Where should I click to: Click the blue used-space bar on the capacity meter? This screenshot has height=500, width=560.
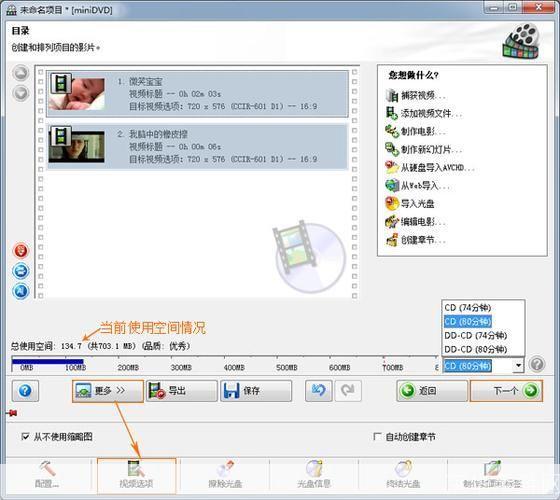click(48, 361)
